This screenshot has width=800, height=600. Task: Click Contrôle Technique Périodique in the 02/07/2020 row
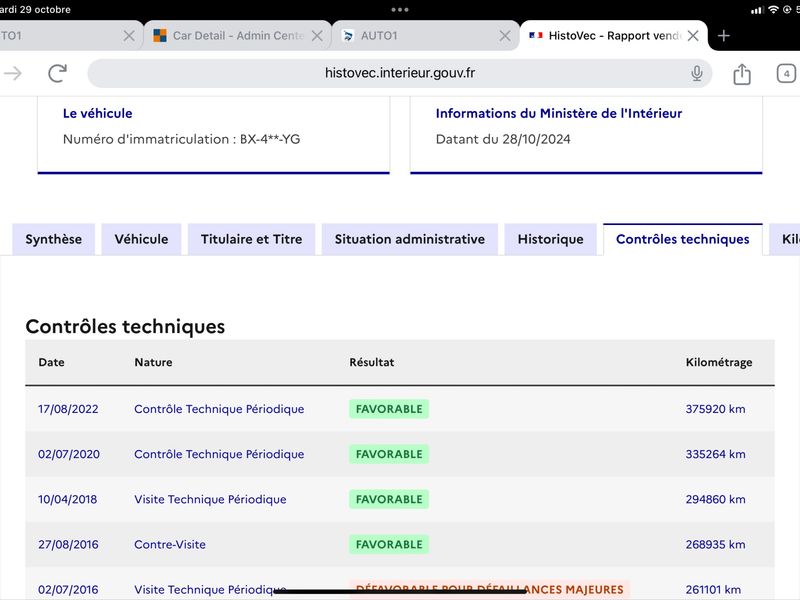point(219,454)
